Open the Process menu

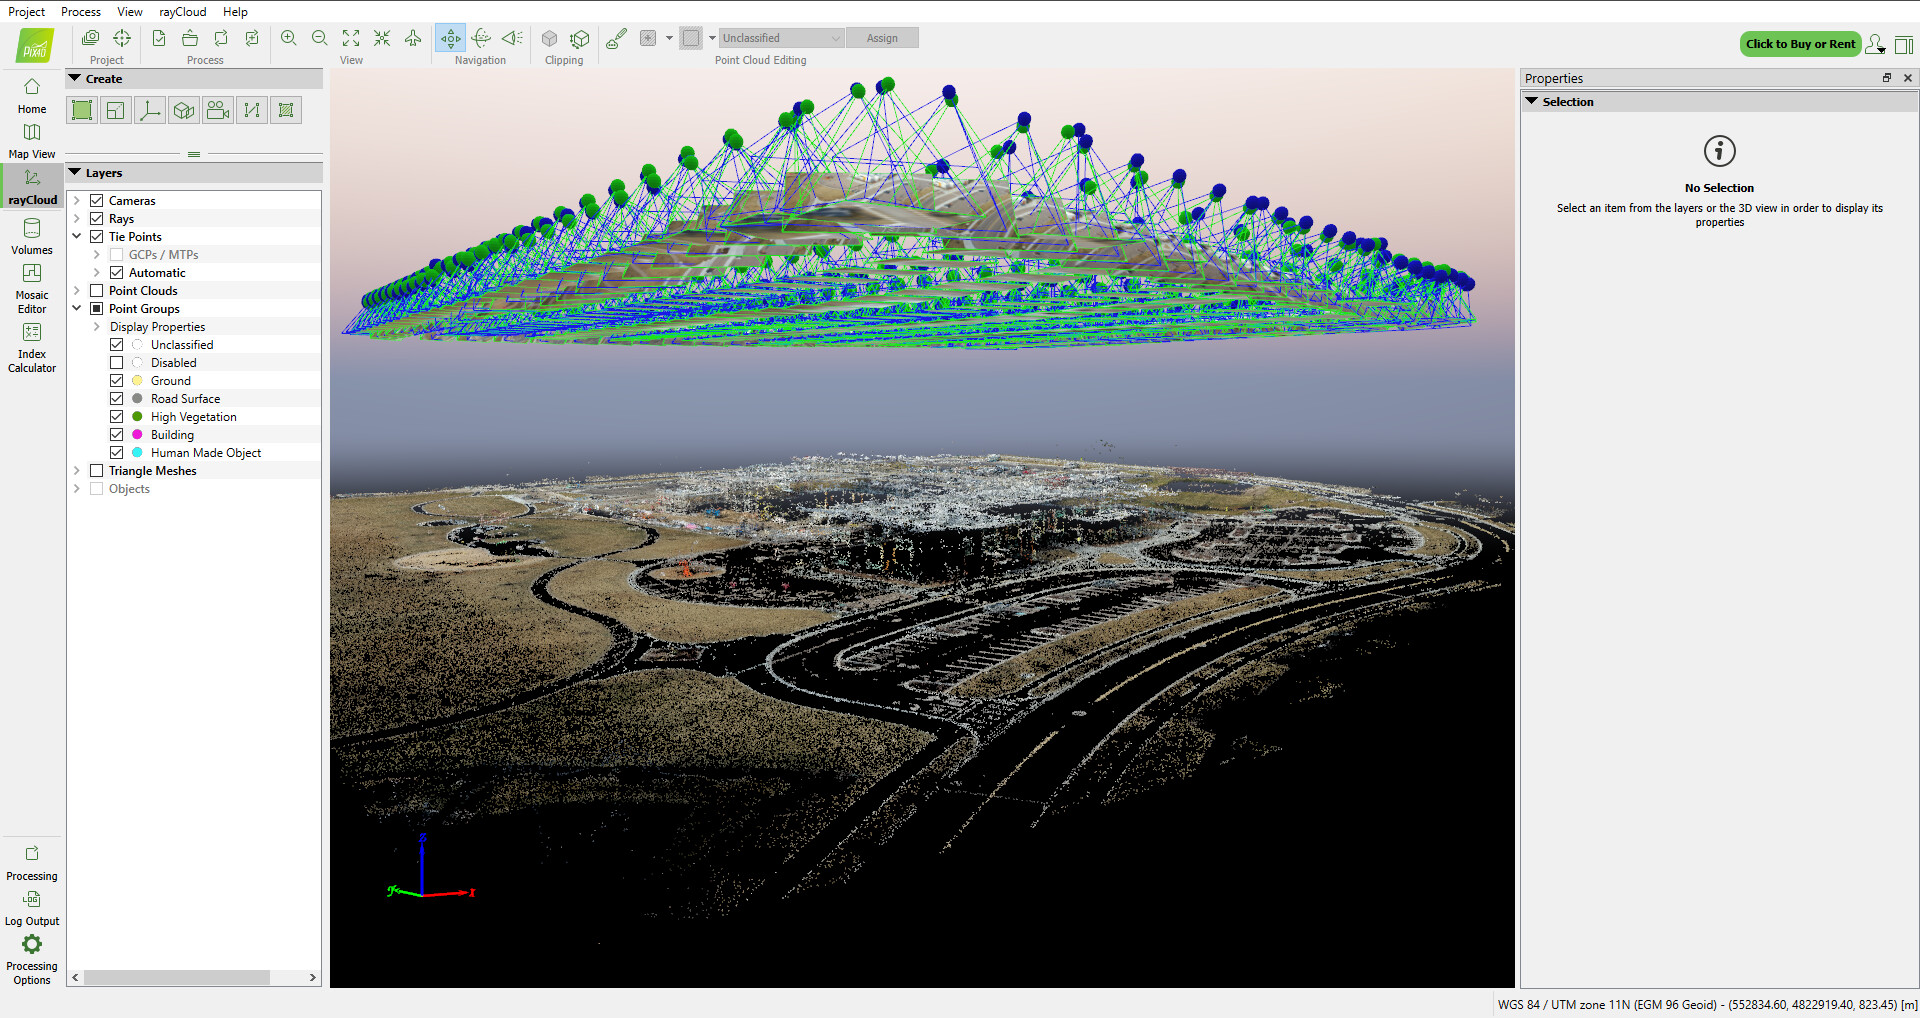click(81, 12)
